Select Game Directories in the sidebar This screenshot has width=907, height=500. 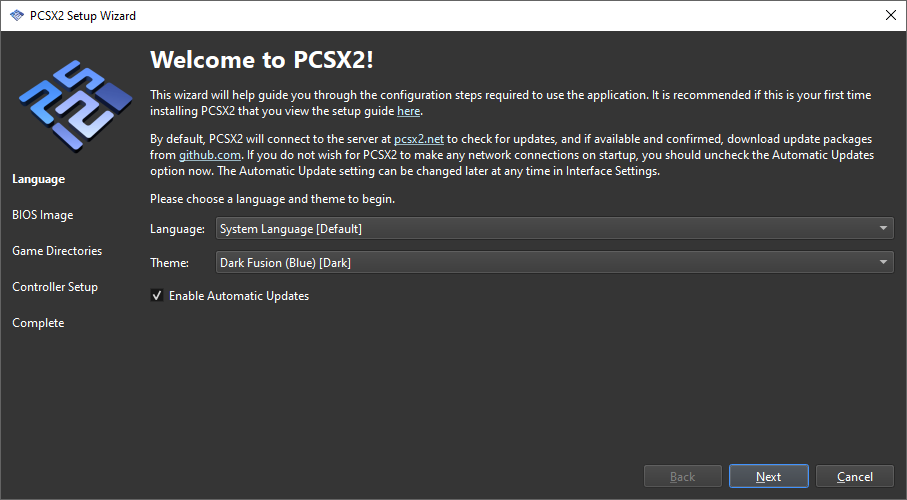click(x=57, y=251)
